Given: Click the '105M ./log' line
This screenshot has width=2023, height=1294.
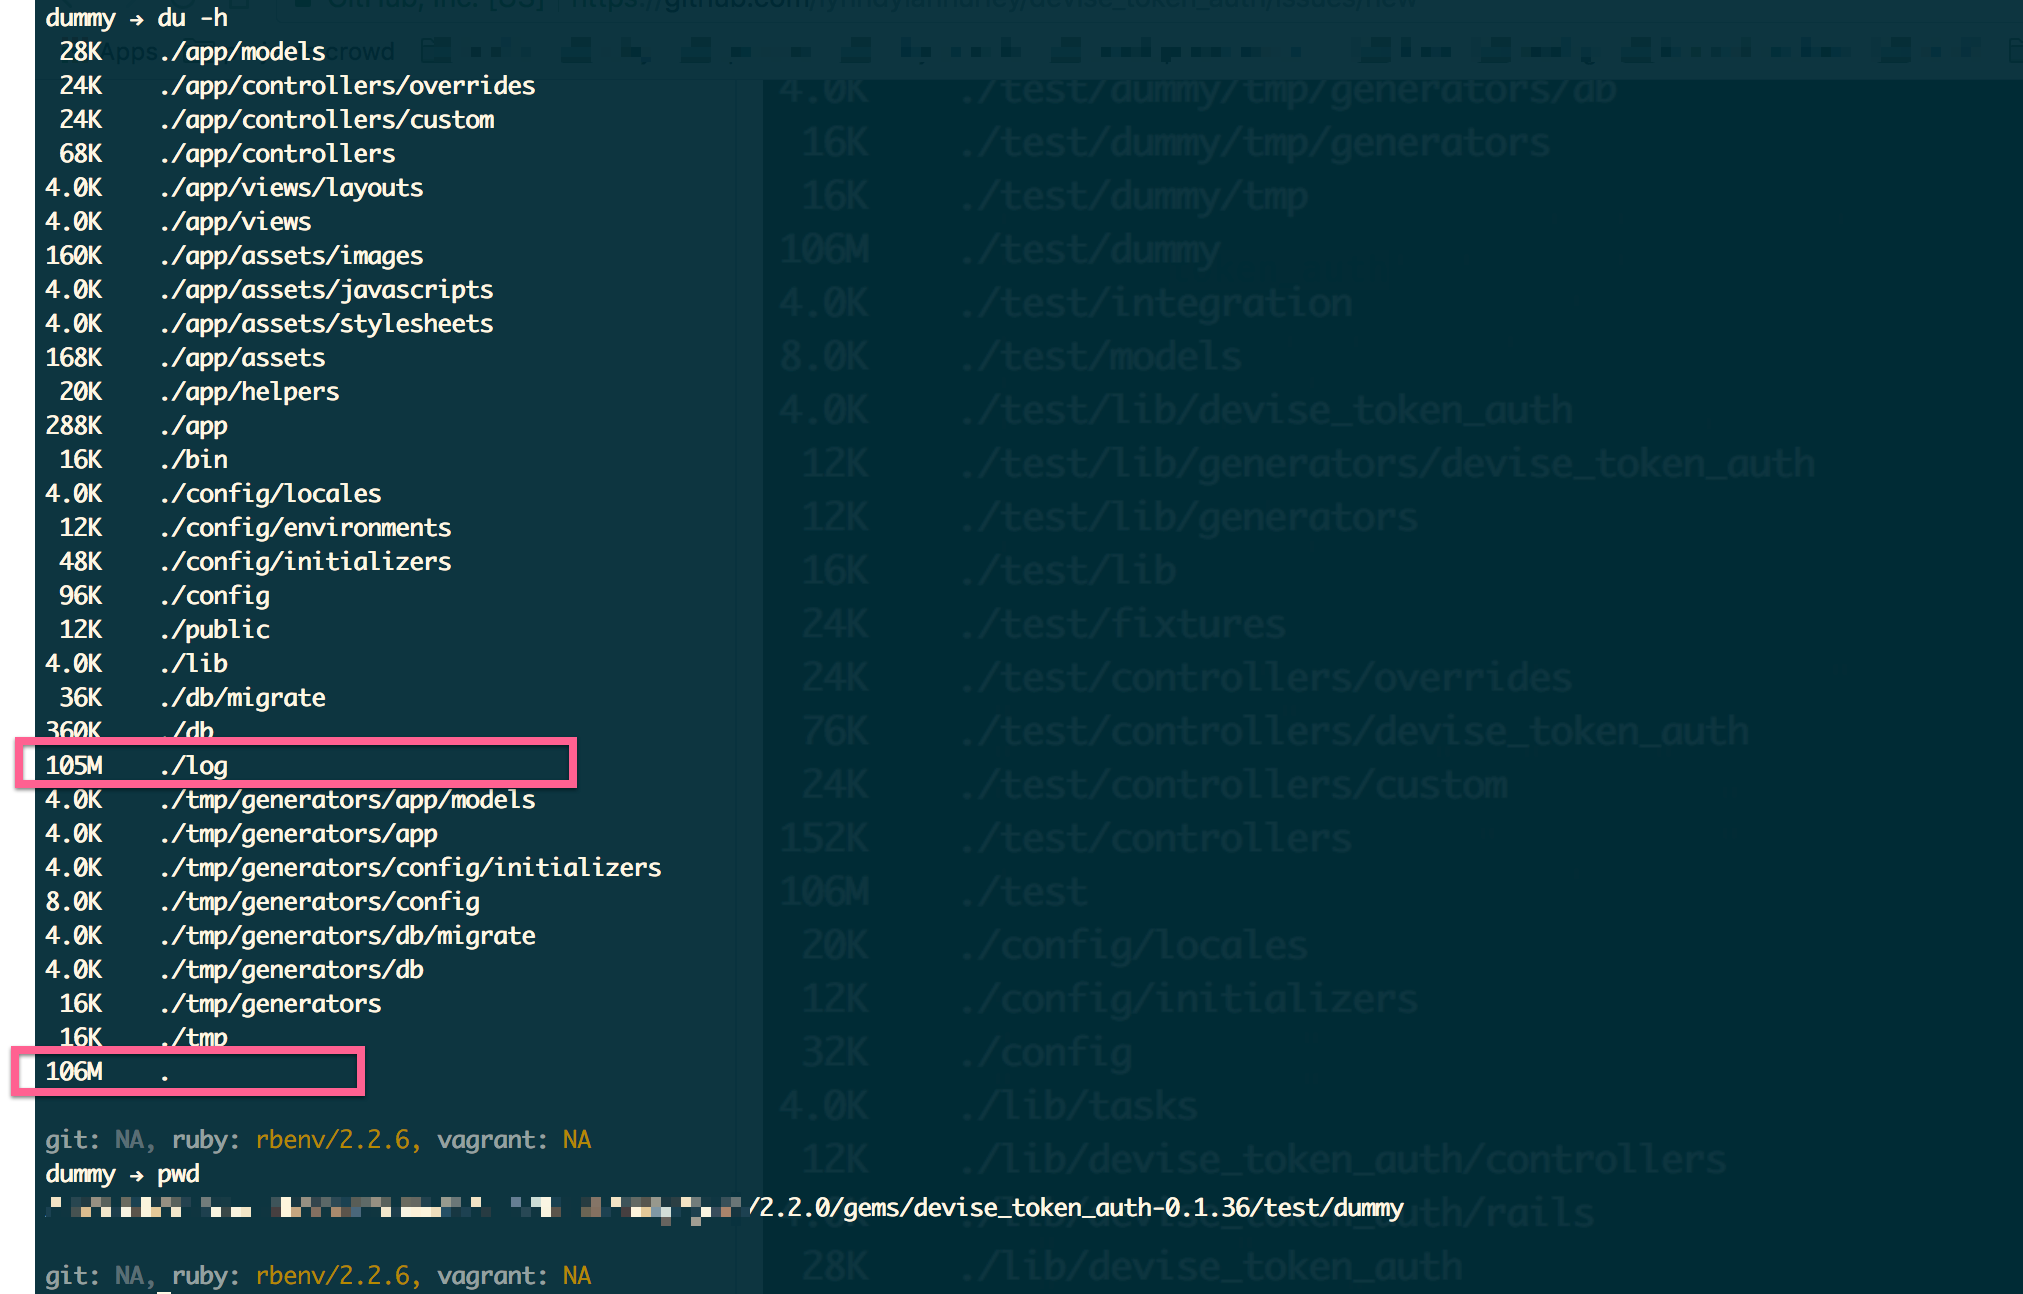Looking at the screenshot, I should 136,766.
